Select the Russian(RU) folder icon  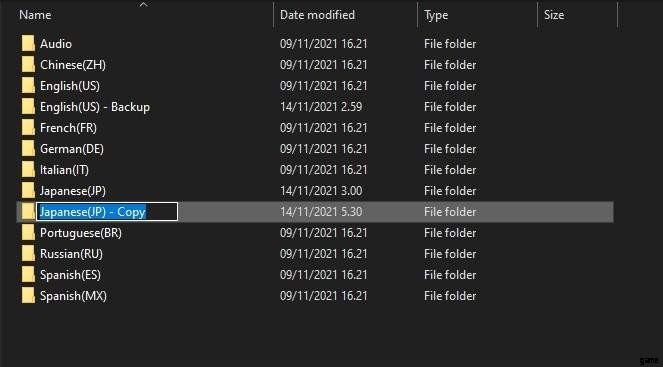[x=28, y=254]
